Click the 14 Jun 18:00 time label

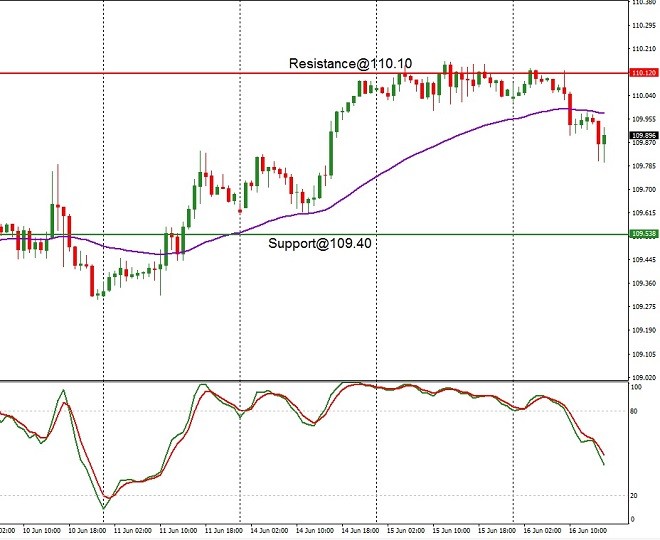click(360, 530)
